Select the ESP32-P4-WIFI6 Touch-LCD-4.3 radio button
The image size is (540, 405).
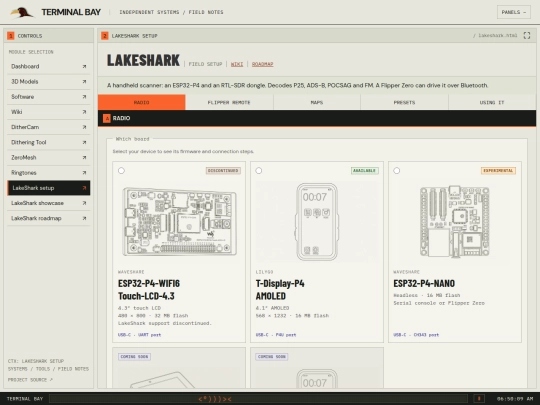[121, 170]
